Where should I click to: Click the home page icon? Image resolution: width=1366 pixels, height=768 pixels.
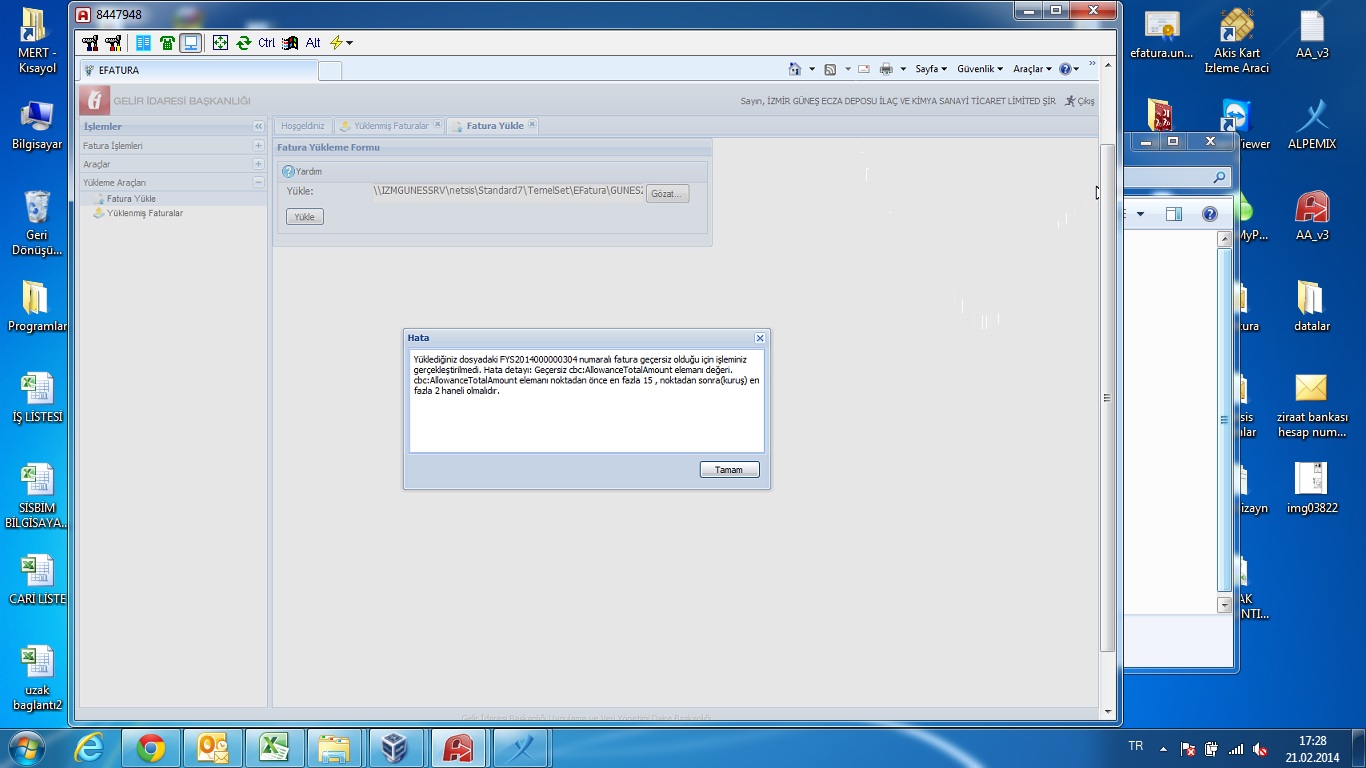[x=795, y=69]
